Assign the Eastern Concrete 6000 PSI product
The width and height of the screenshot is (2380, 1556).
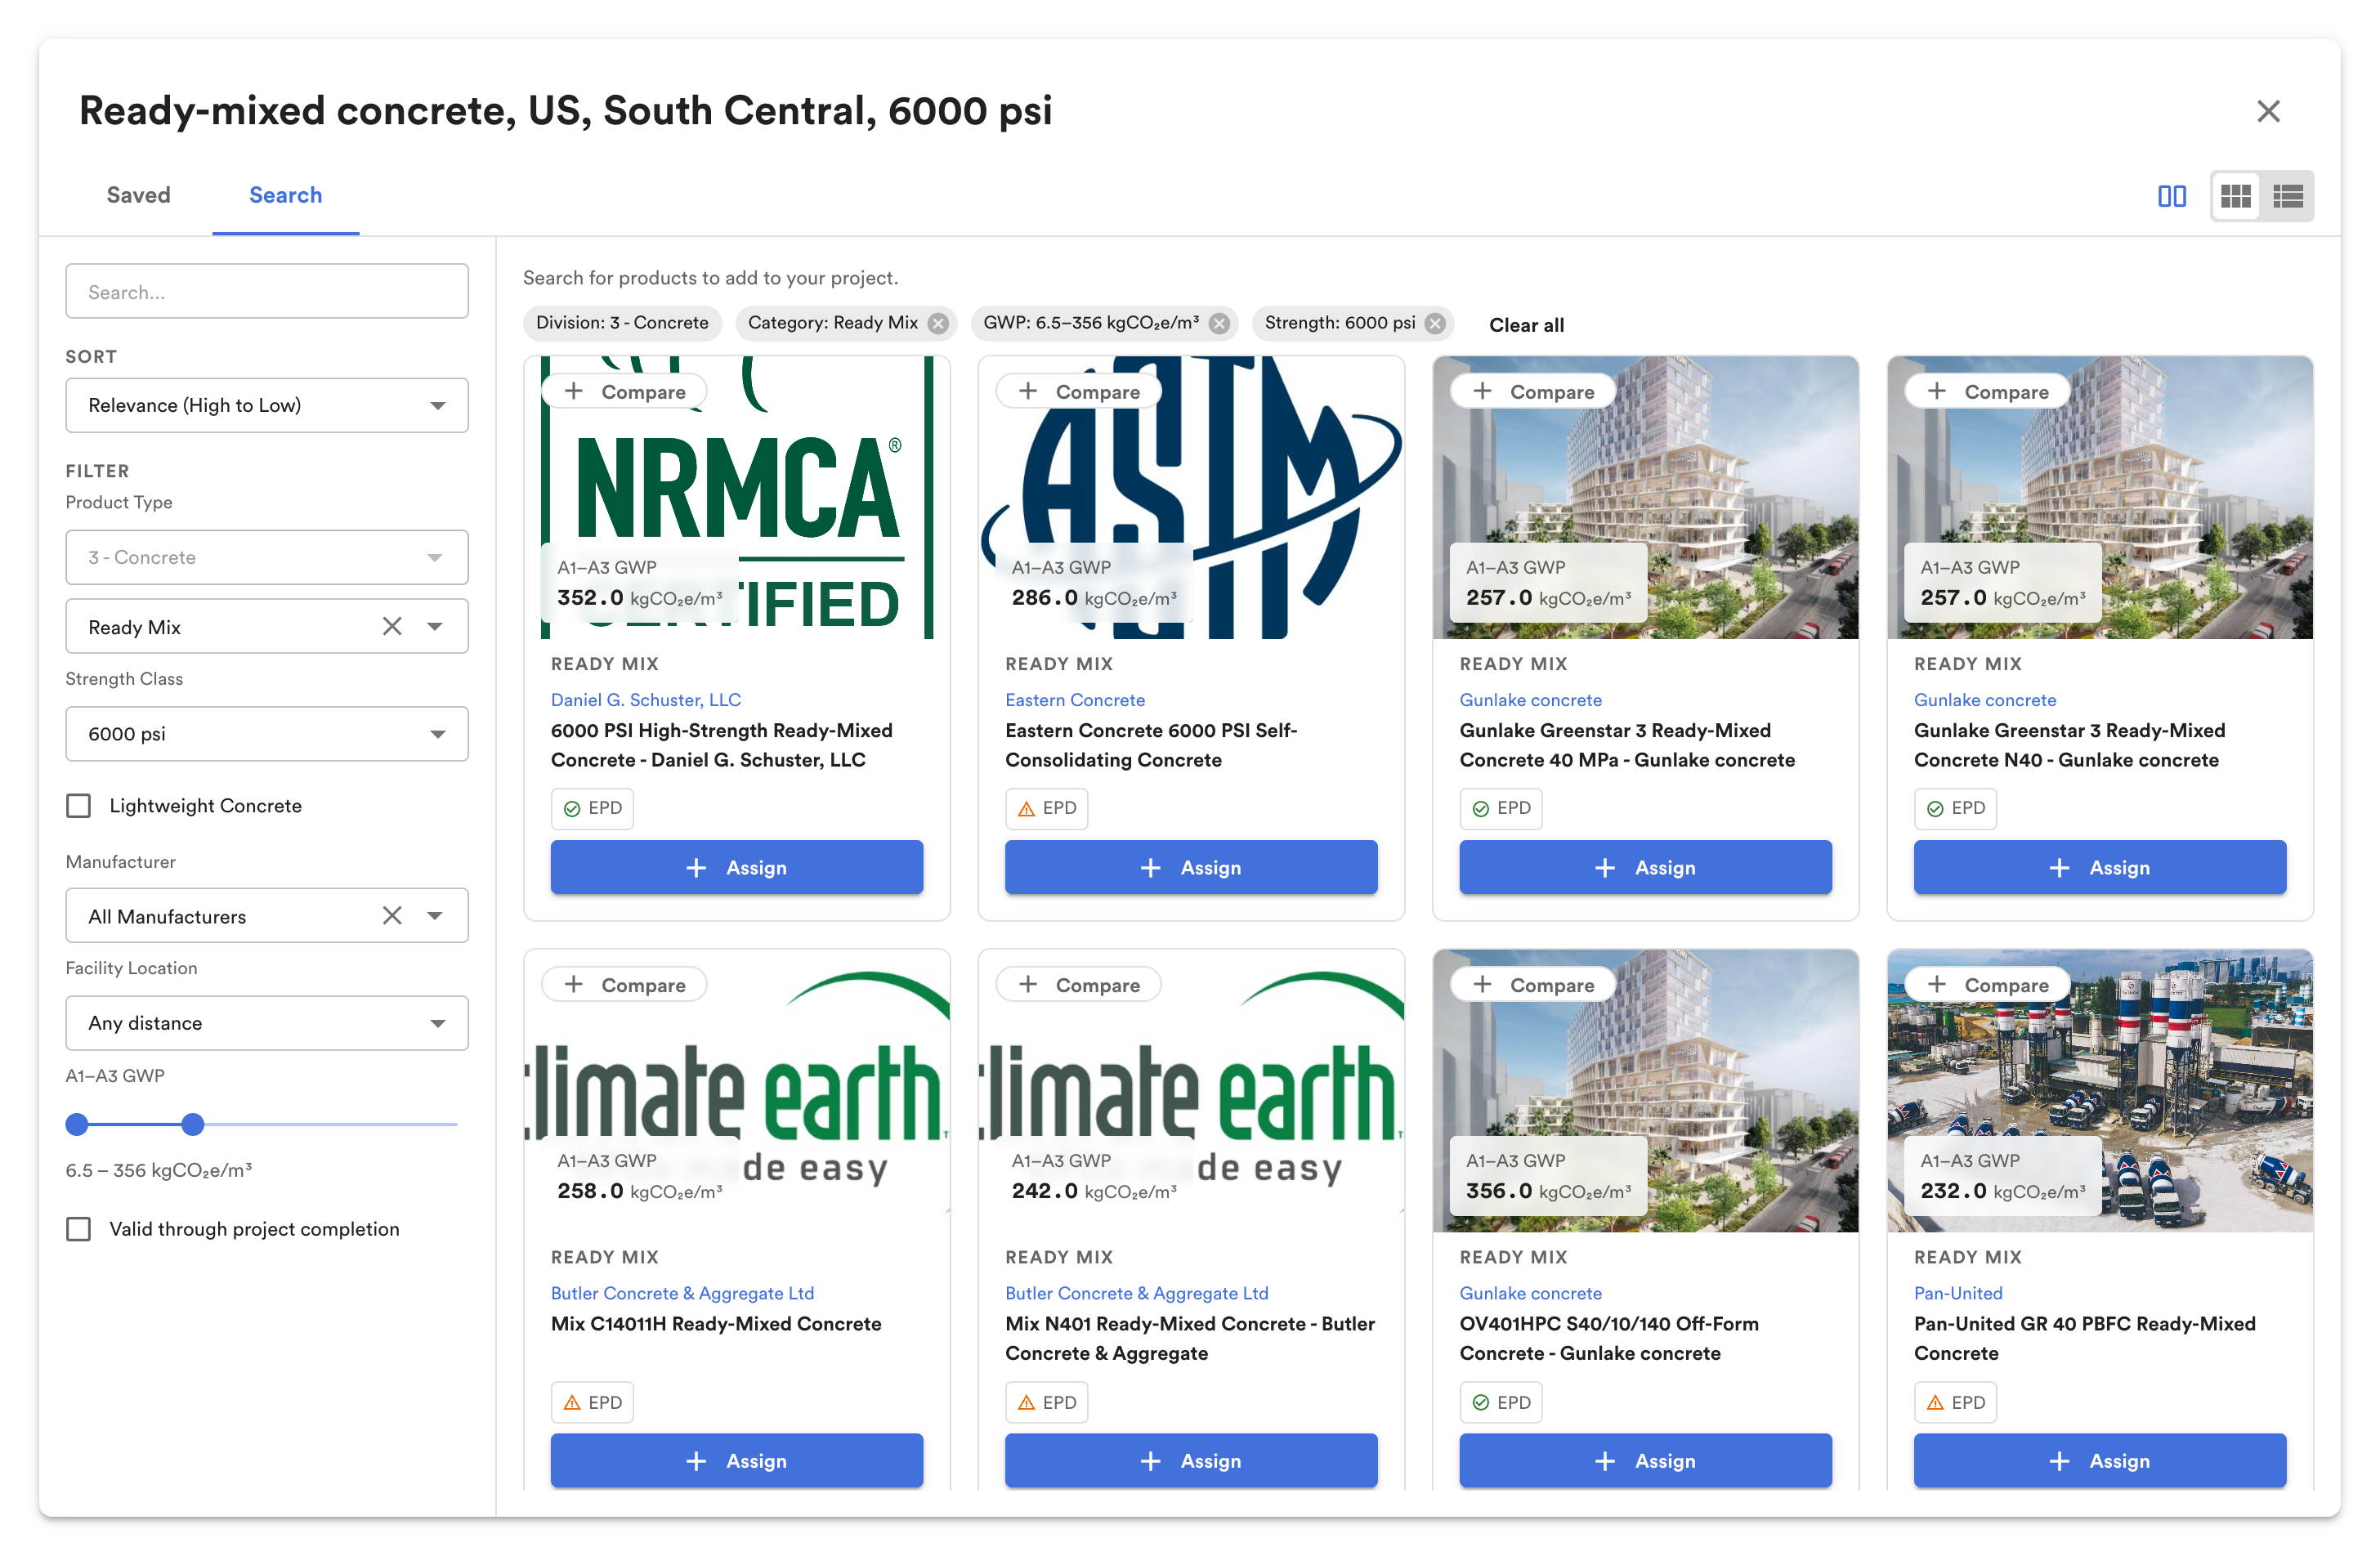coord(1191,867)
